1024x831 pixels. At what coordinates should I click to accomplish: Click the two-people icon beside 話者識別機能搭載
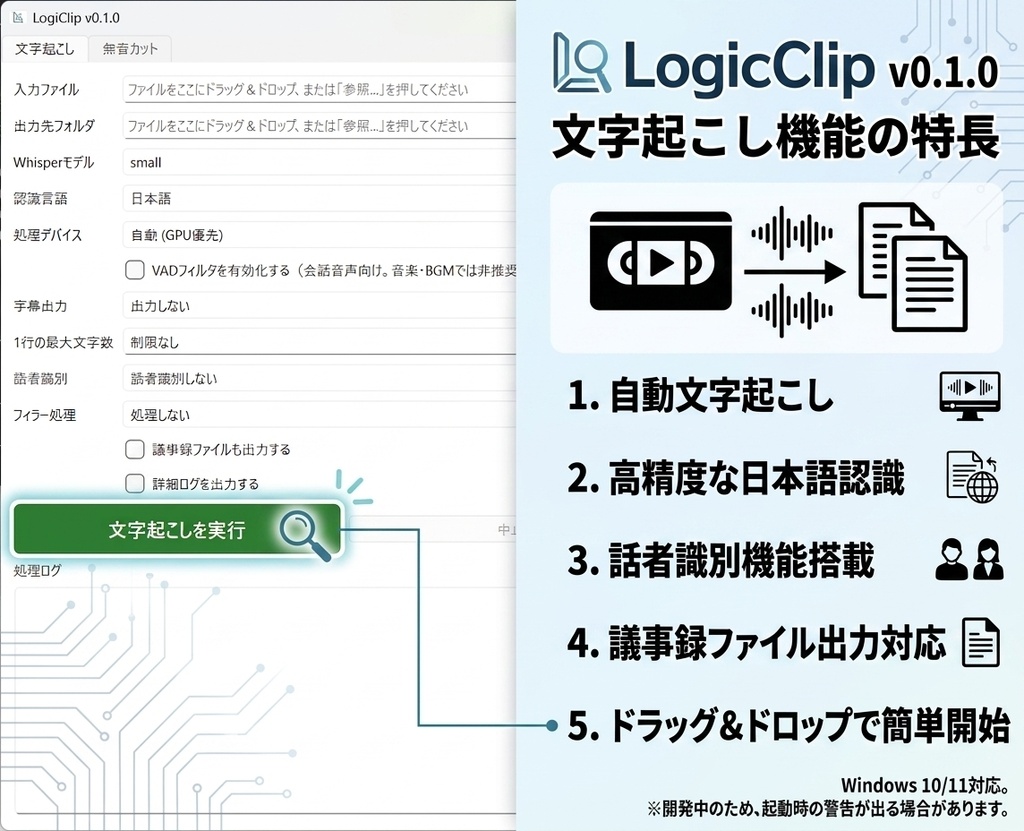point(969,559)
